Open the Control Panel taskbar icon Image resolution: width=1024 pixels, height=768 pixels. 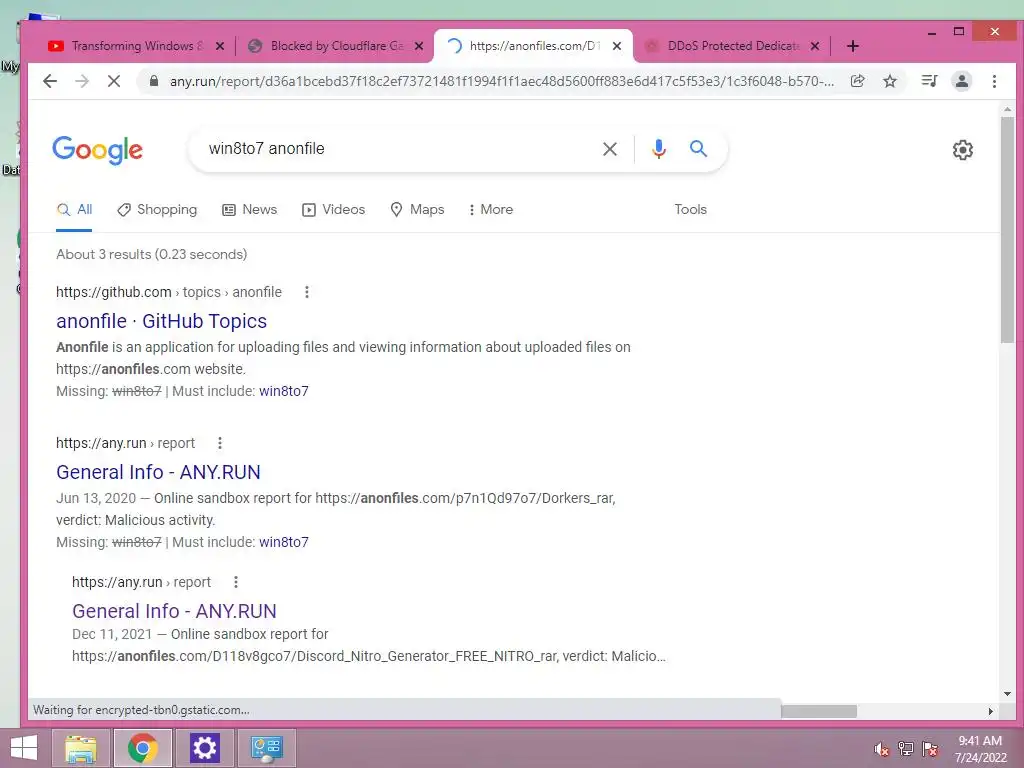tap(266, 748)
